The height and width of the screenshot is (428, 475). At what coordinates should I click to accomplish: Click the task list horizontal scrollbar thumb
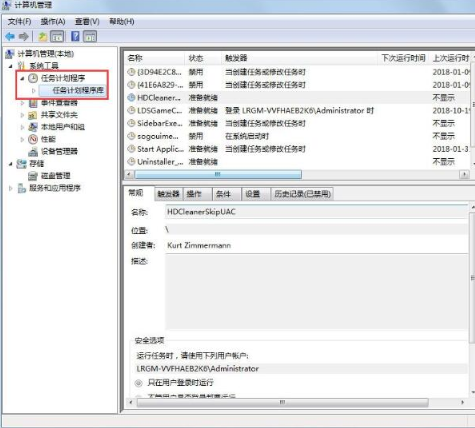(x=218, y=174)
